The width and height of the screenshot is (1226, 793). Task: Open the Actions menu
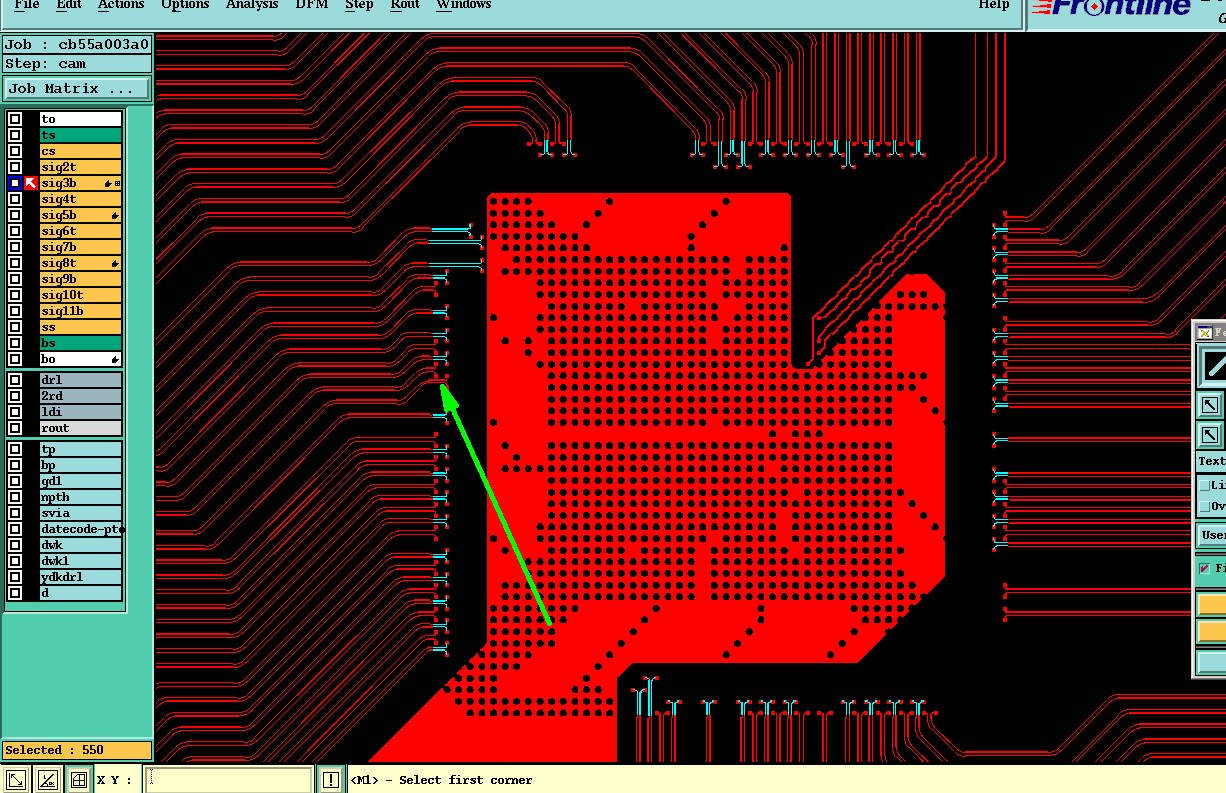click(121, 5)
